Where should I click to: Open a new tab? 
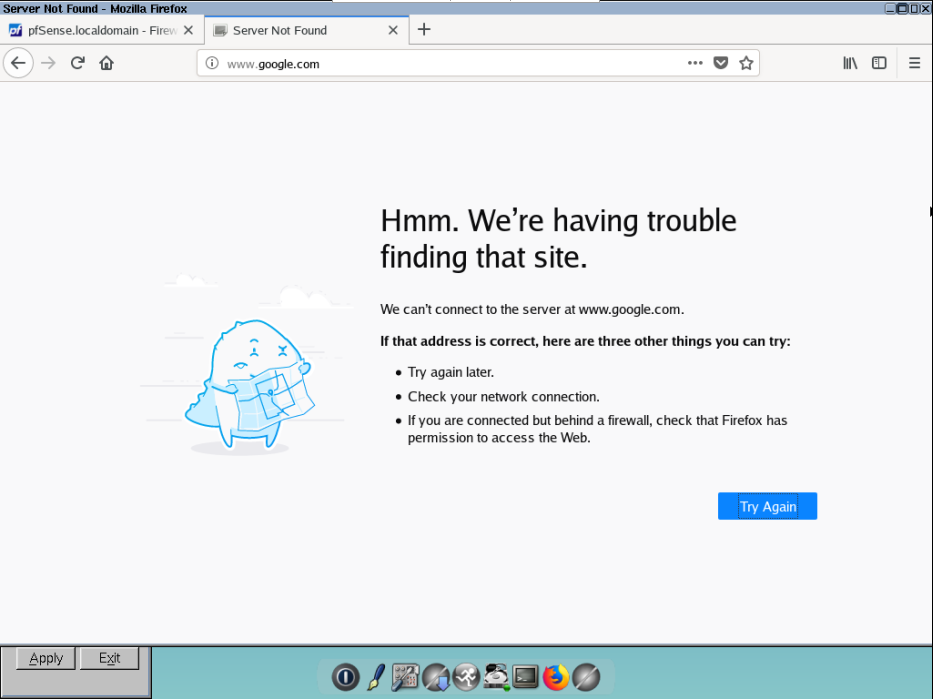click(x=424, y=30)
